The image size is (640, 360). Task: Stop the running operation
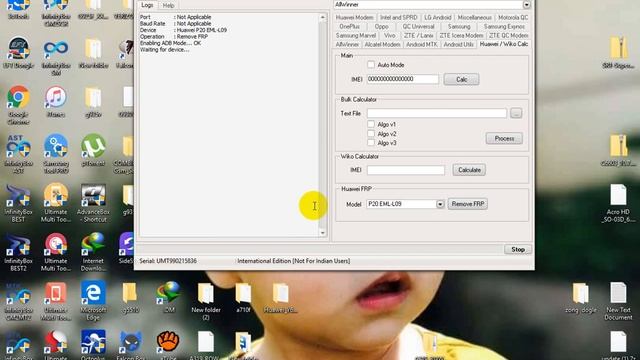tap(518, 249)
